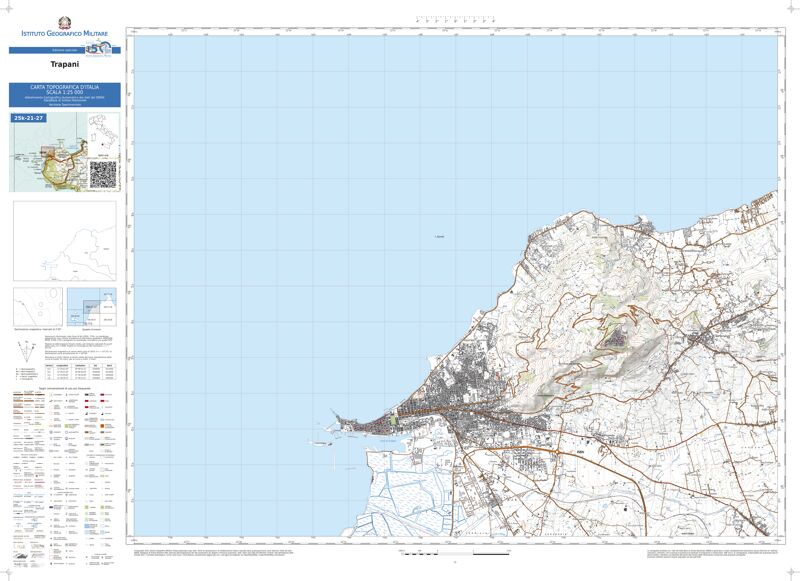Click the blue 'Carta Topografica d'Italia' banner

pos(64,95)
